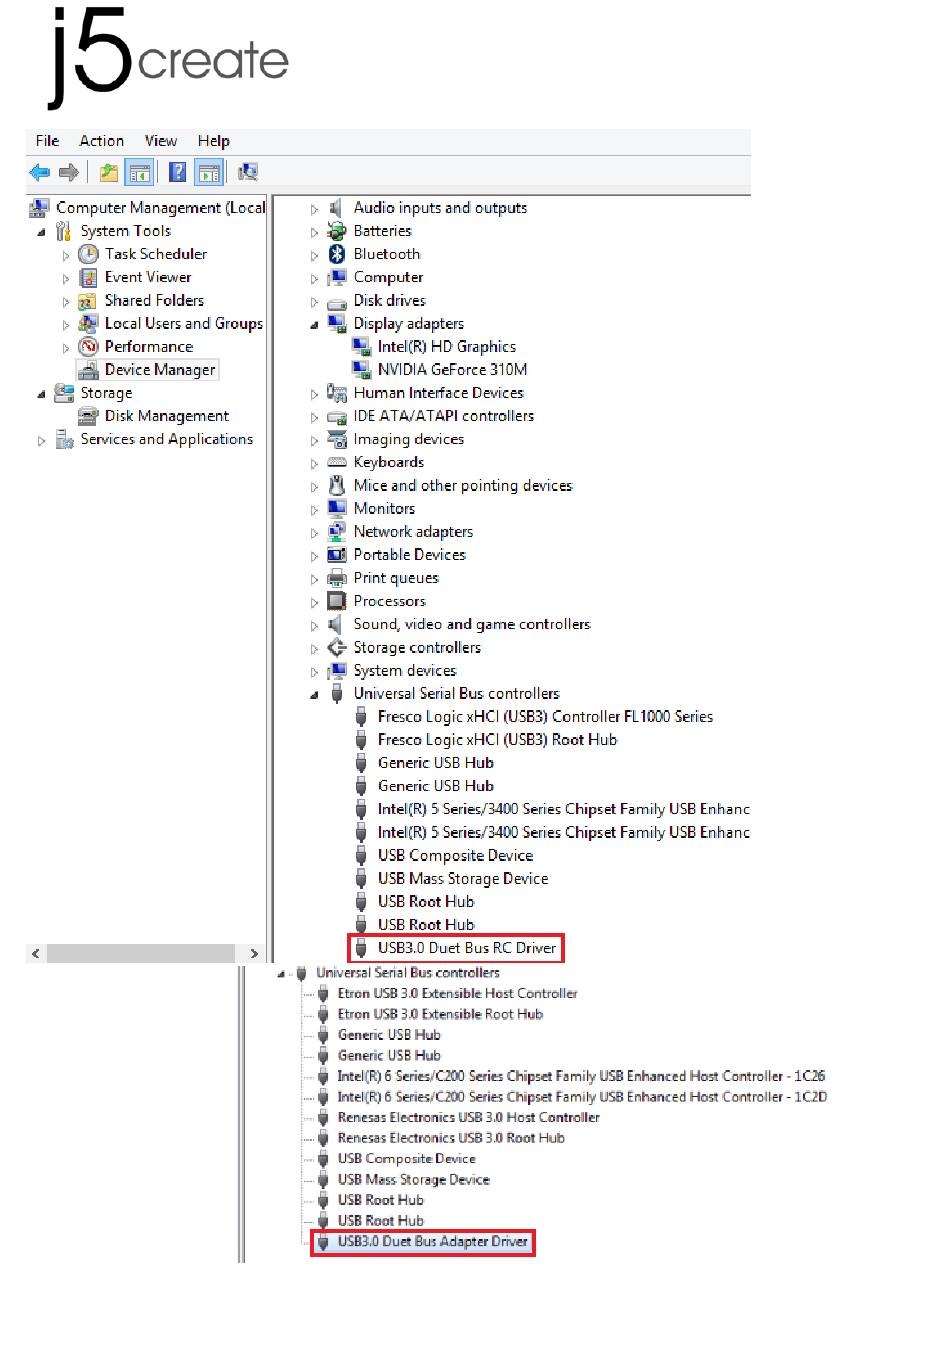Expand the Monitors category
950x1354 pixels.
pyautogui.click(x=314, y=509)
